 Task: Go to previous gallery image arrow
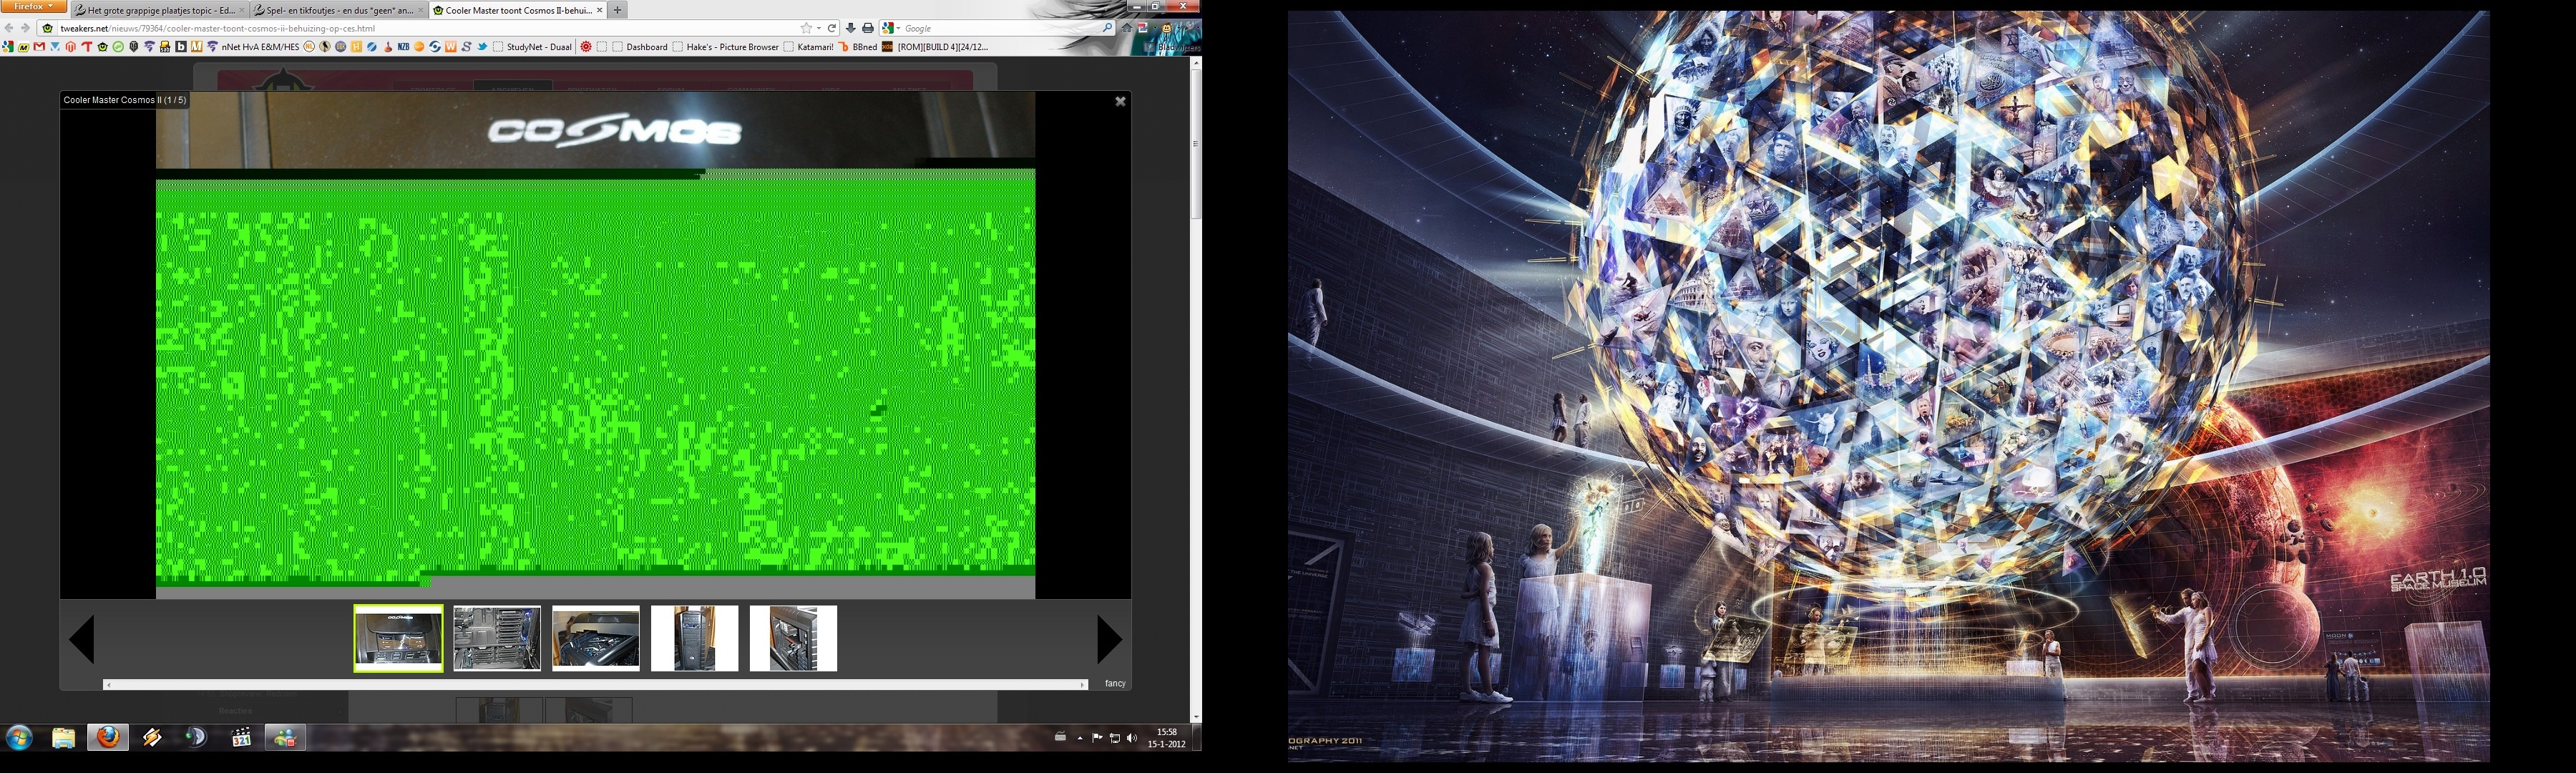tap(83, 639)
